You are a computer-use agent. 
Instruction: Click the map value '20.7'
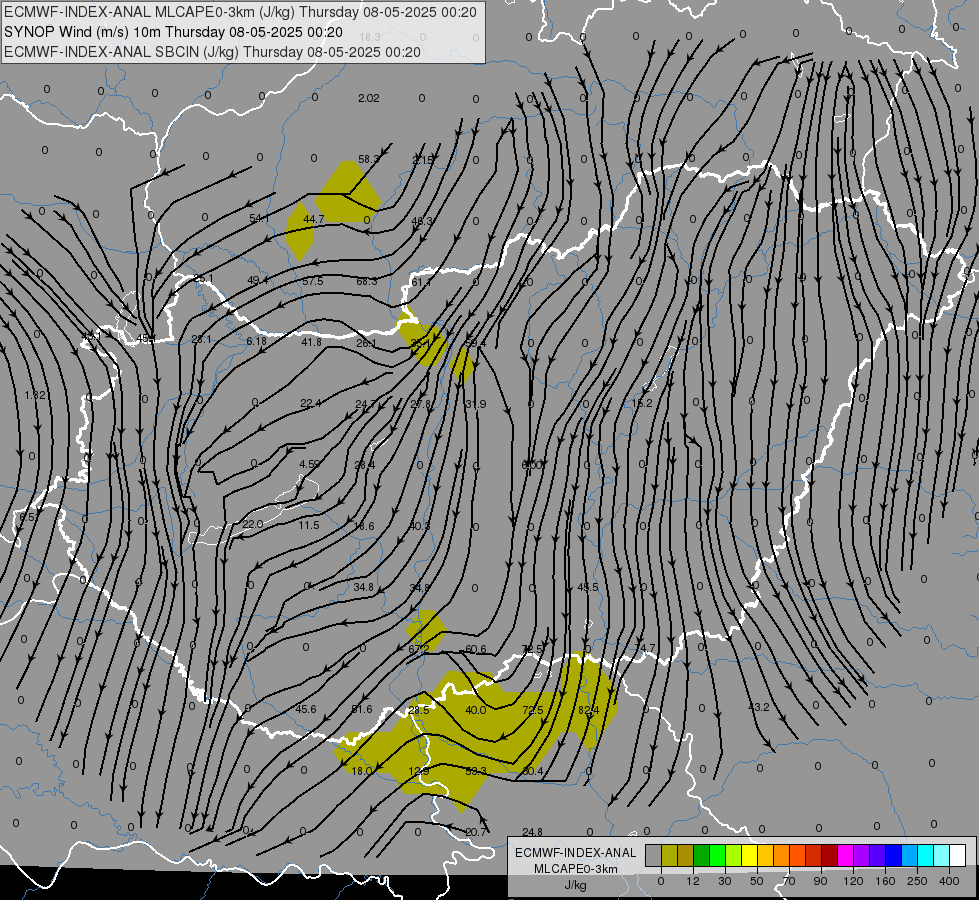click(x=476, y=832)
